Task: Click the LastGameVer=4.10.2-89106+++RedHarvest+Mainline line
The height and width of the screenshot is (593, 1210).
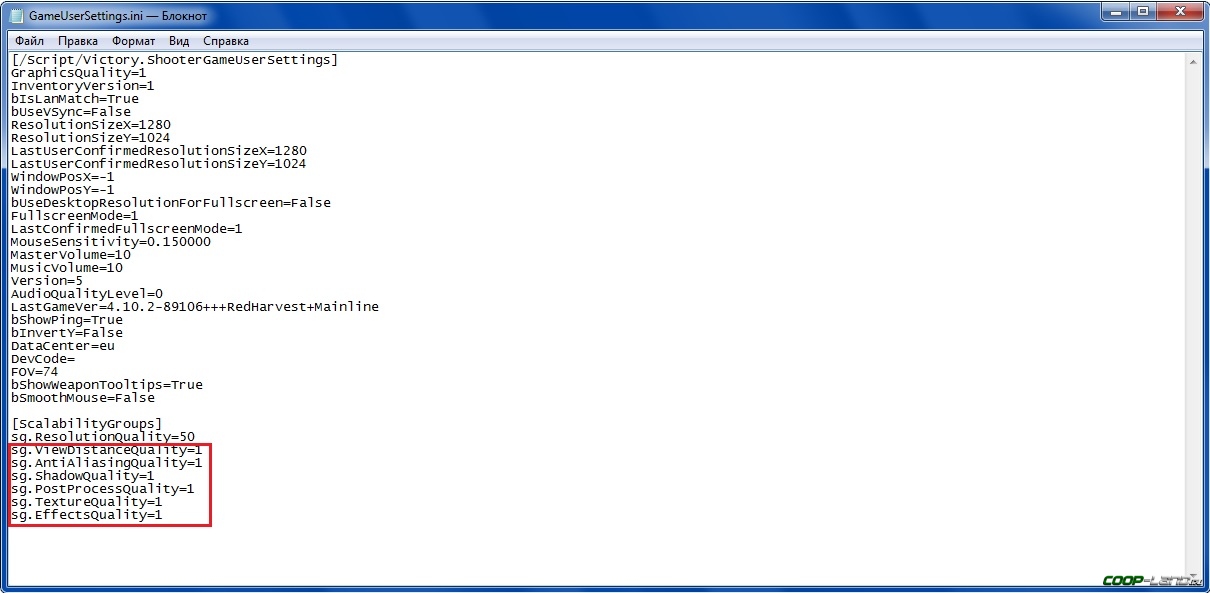Action: (194, 307)
